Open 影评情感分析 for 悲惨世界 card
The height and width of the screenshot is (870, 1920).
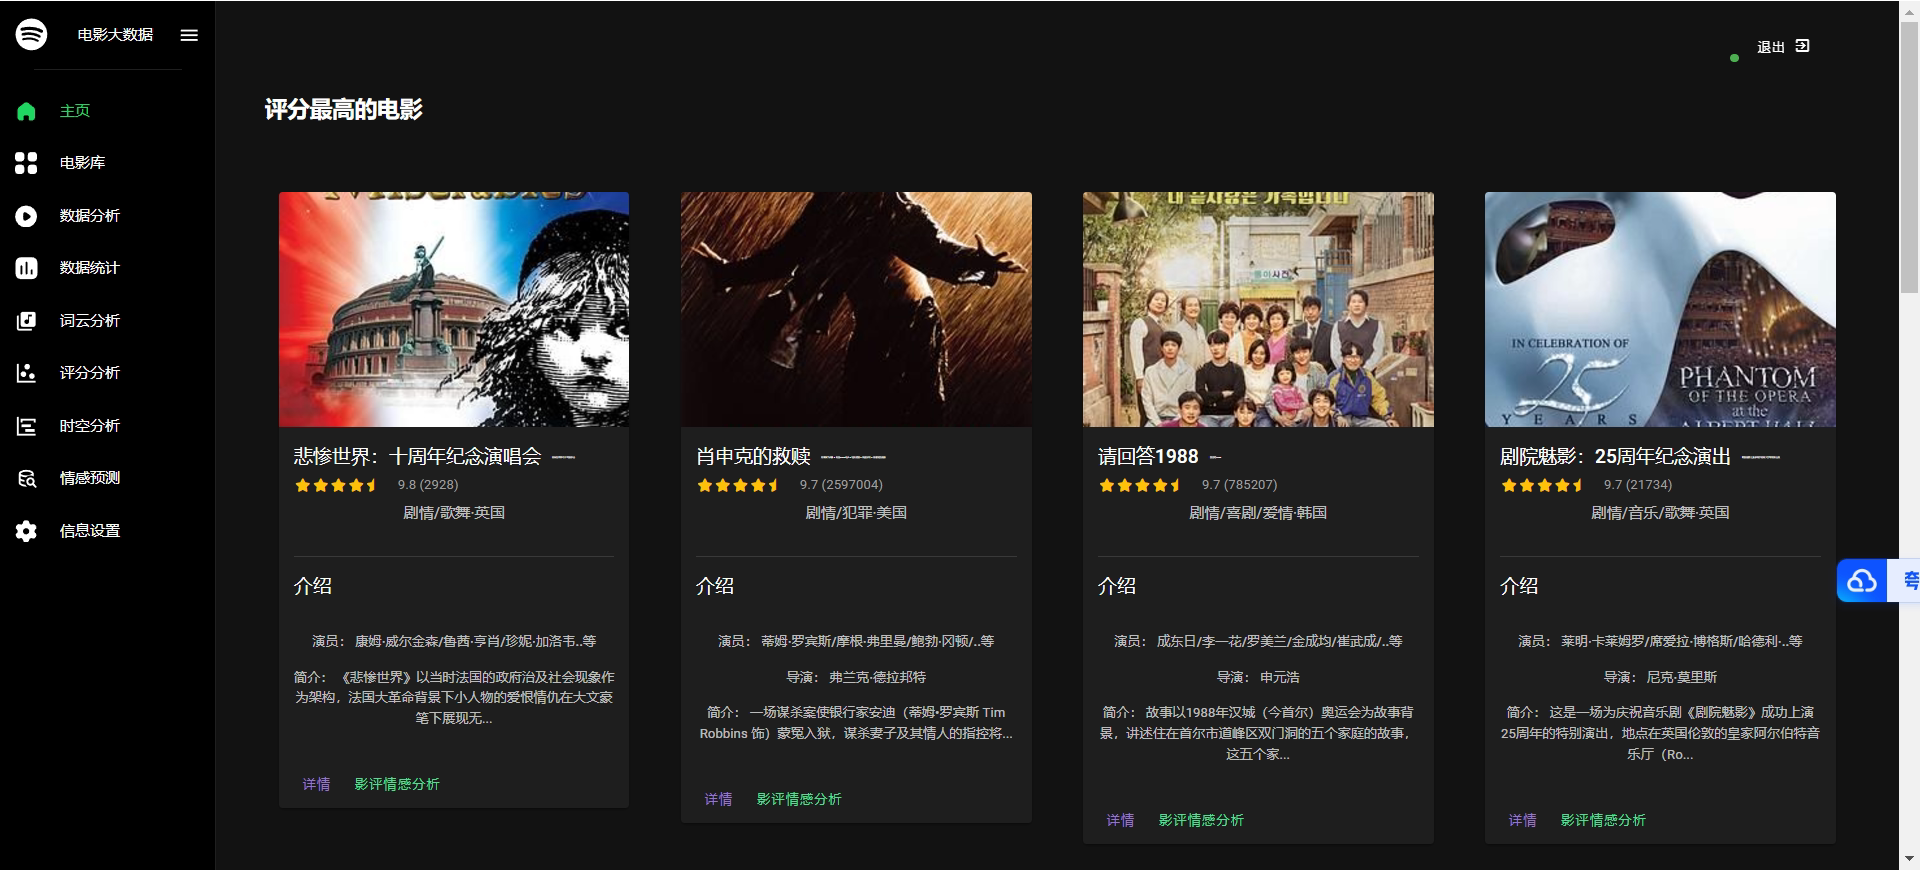click(x=397, y=784)
